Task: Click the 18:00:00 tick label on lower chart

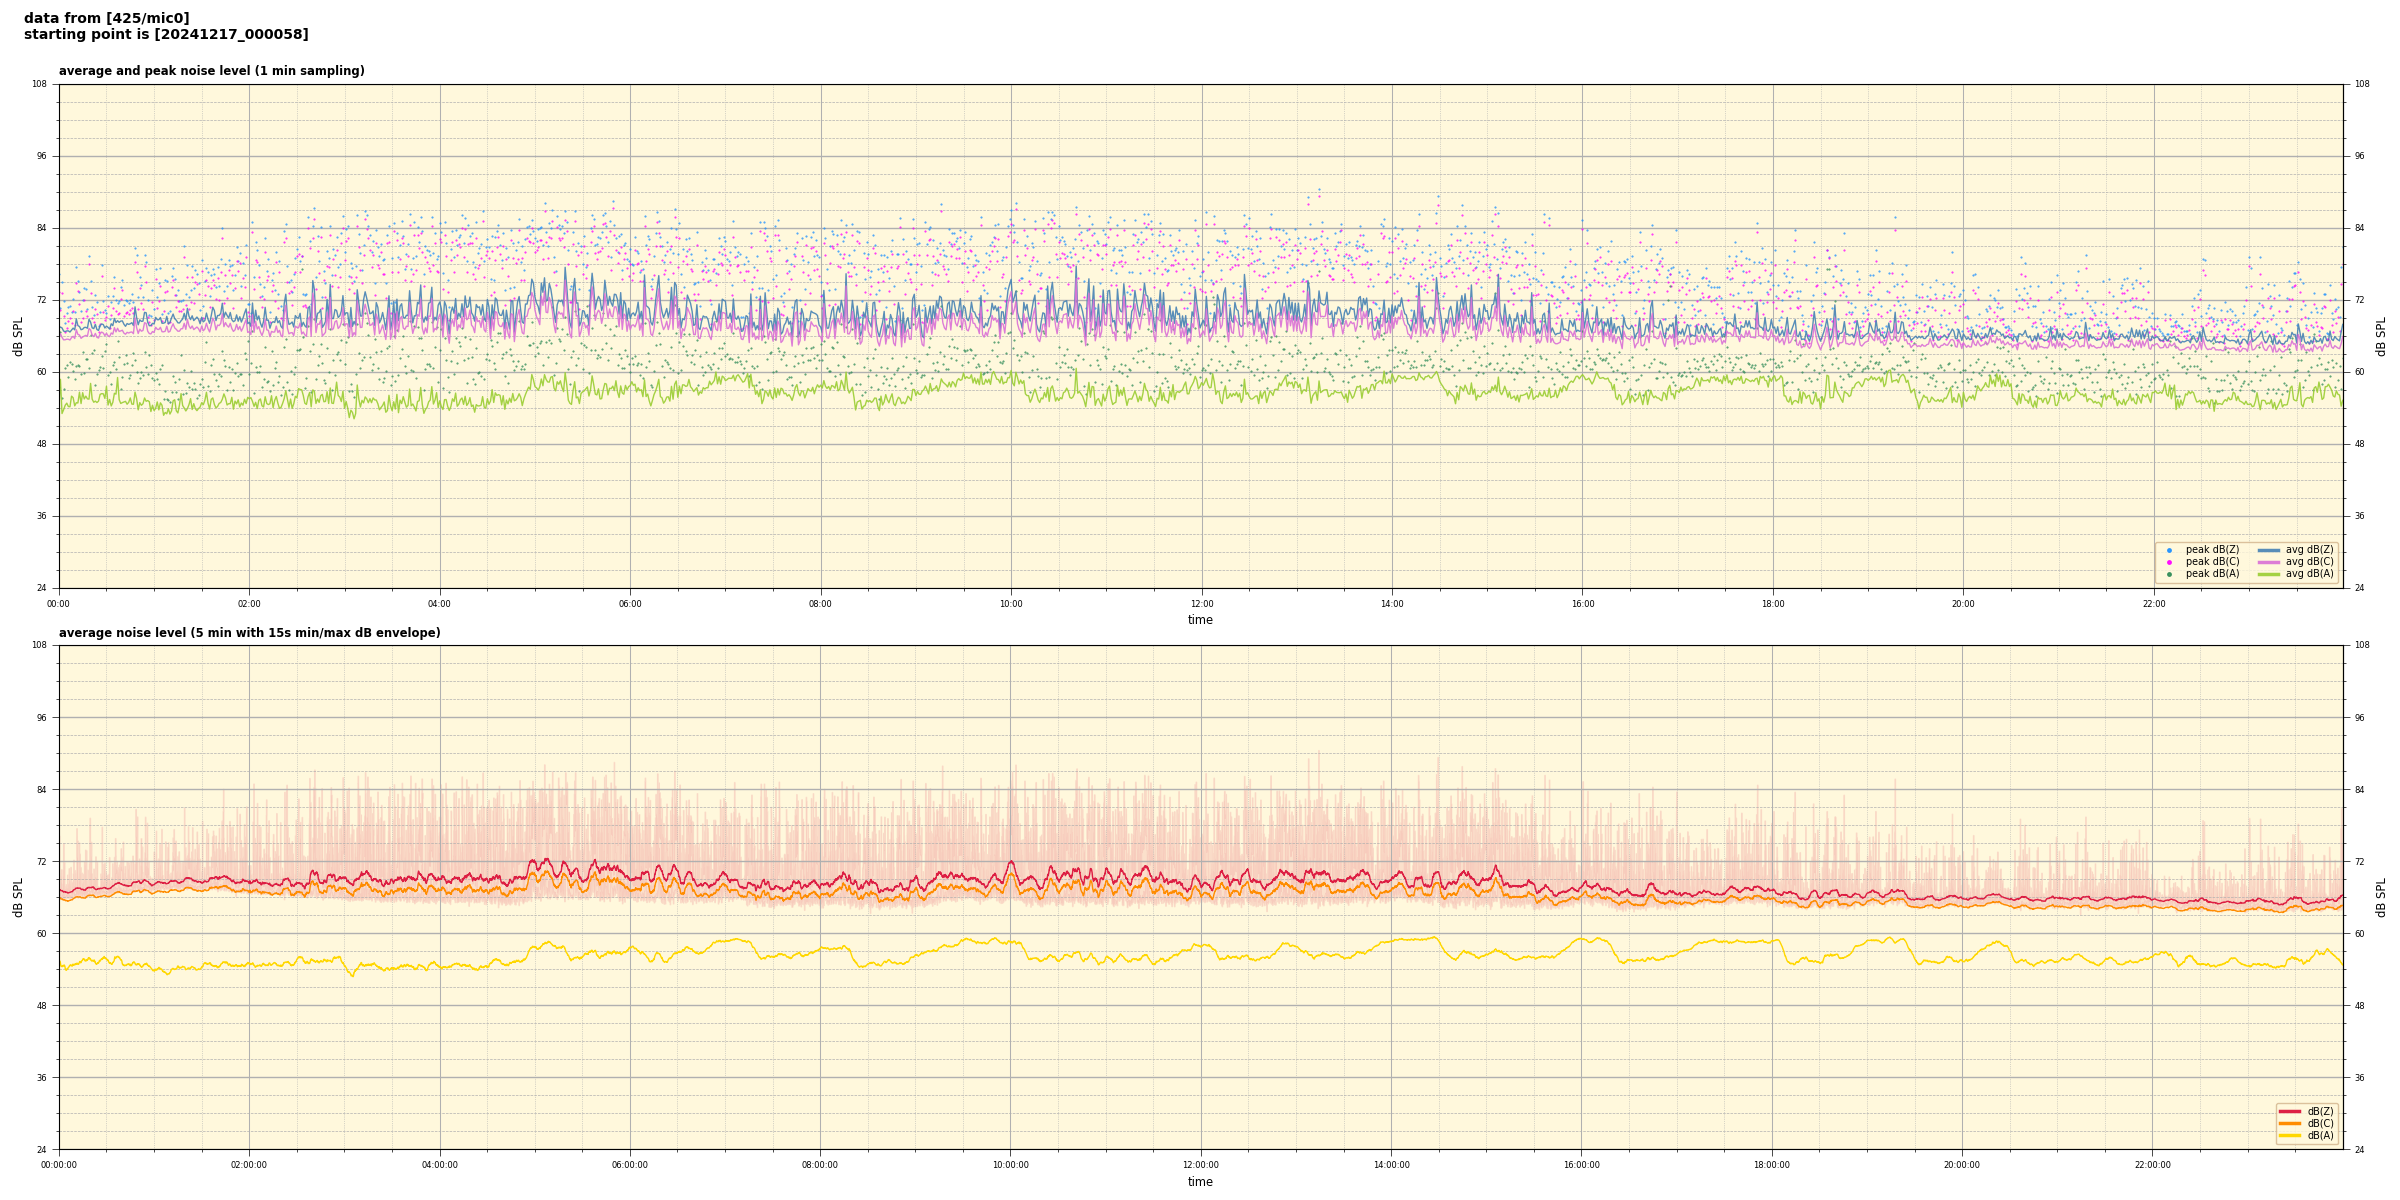Action: coord(1771,1165)
